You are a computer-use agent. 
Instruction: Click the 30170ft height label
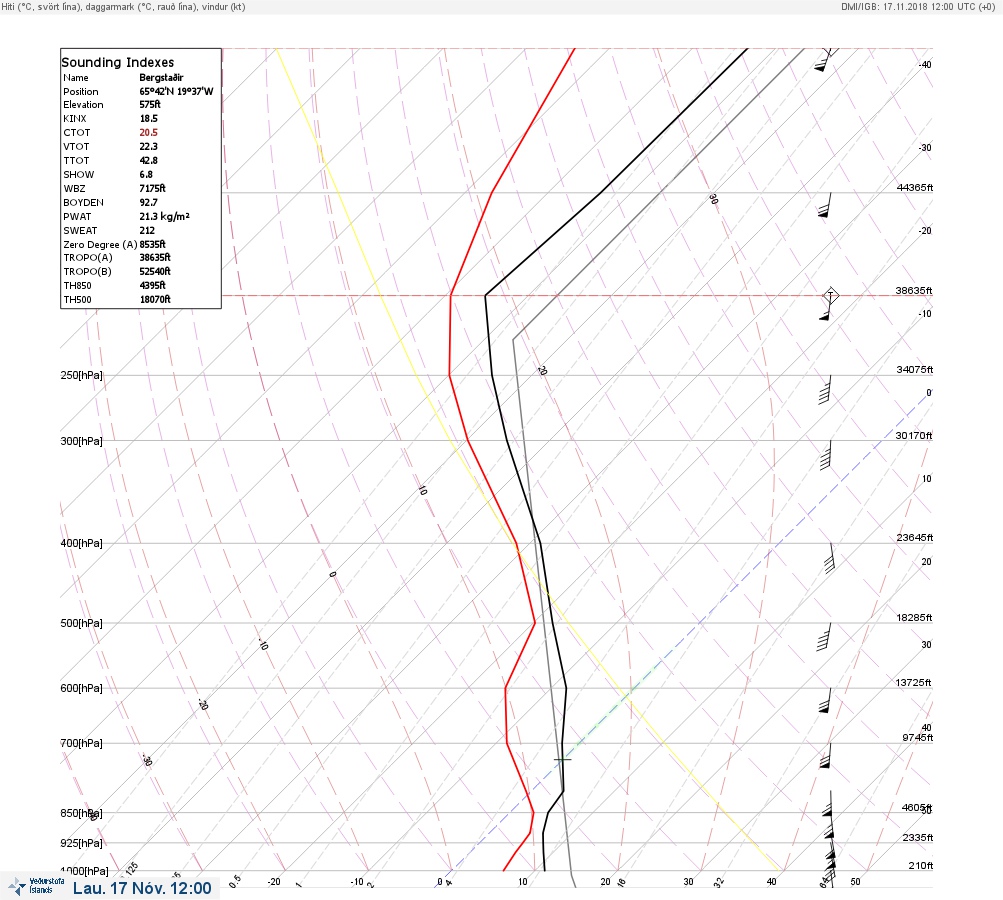click(913, 436)
